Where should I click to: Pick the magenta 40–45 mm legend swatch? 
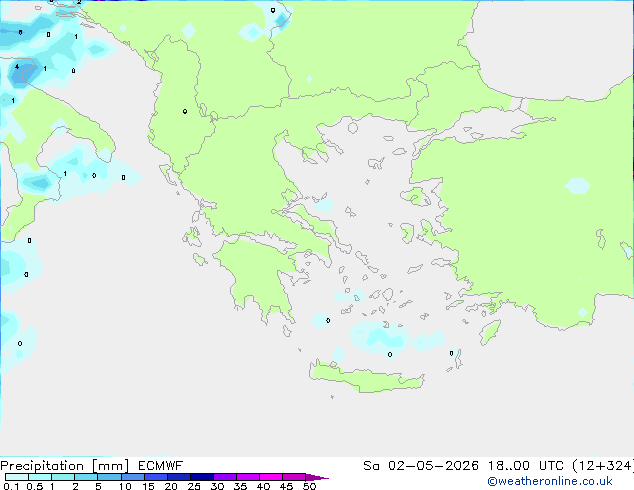coord(271,477)
